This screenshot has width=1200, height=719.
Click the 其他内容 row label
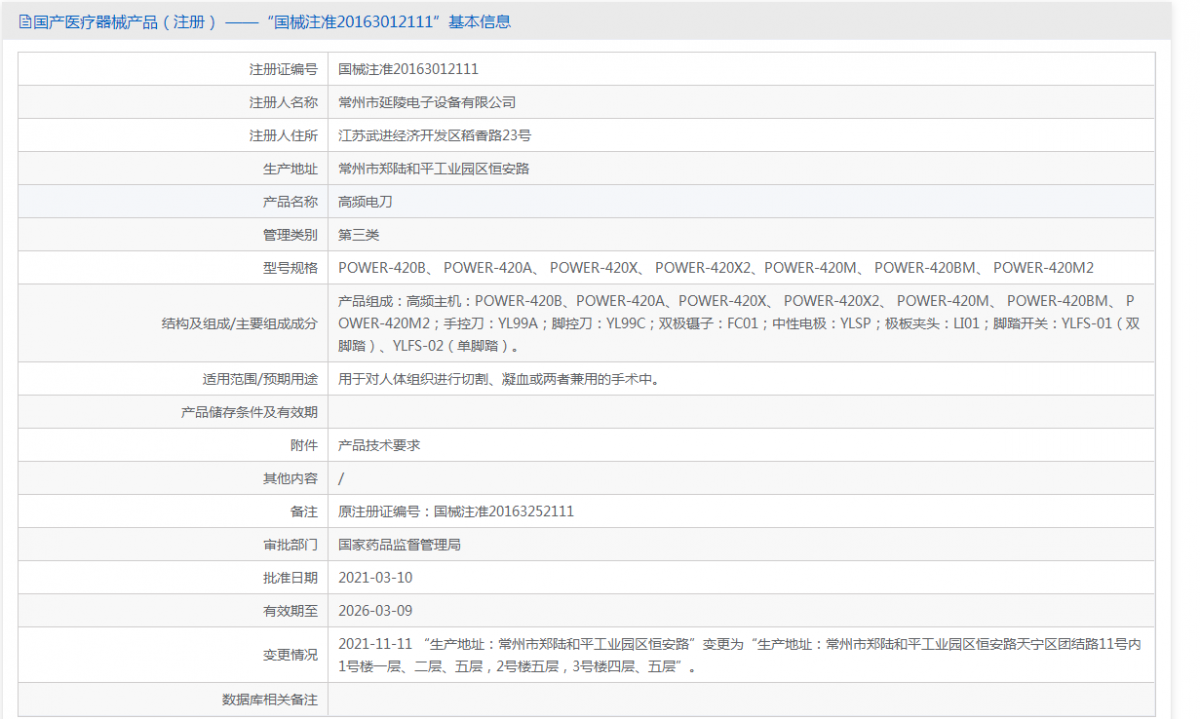tap(290, 478)
